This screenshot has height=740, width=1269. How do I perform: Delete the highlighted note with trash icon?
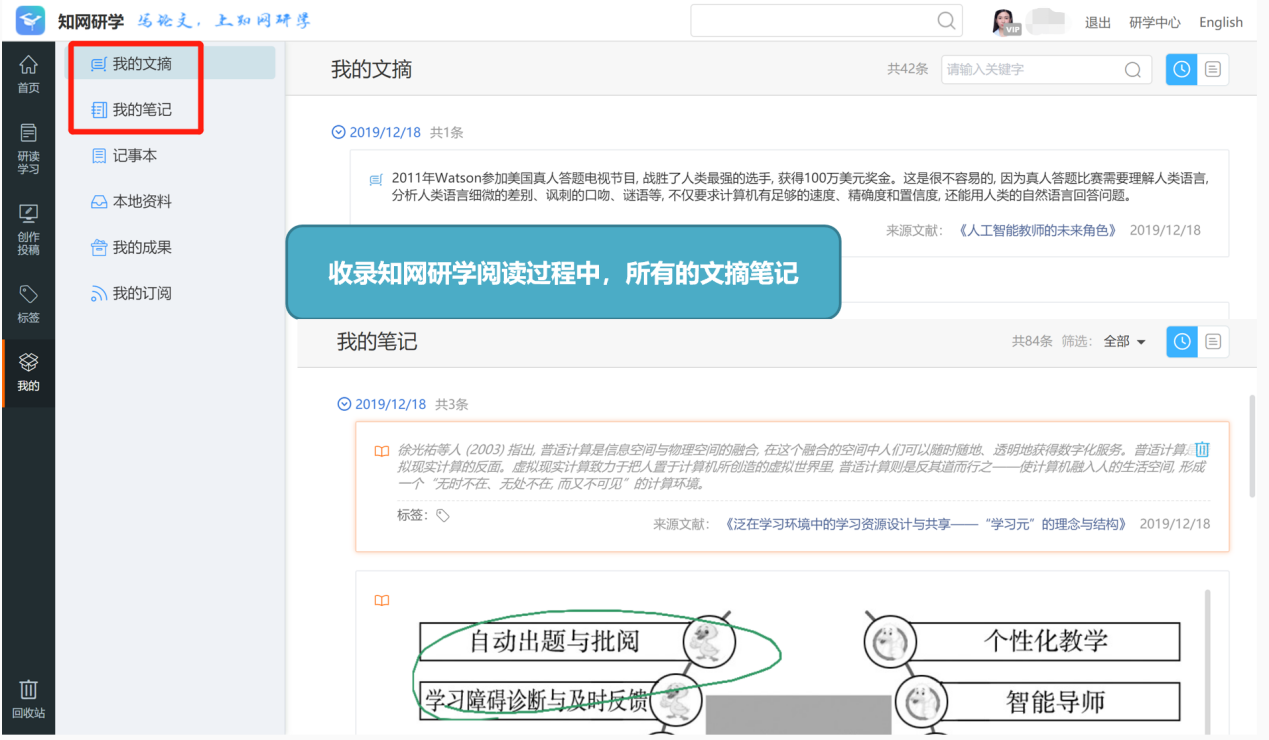pyautogui.click(x=1202, y=450)
